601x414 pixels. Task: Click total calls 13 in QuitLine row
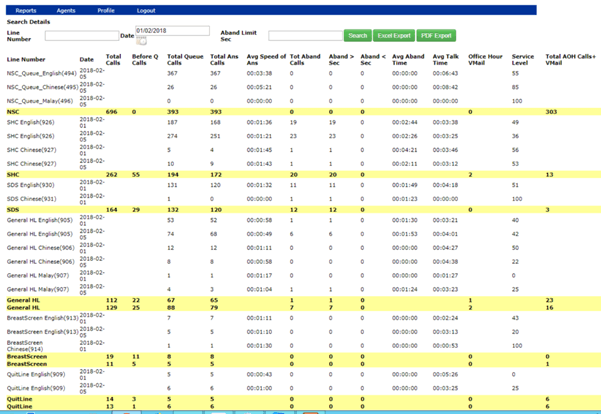pos(110,406)
